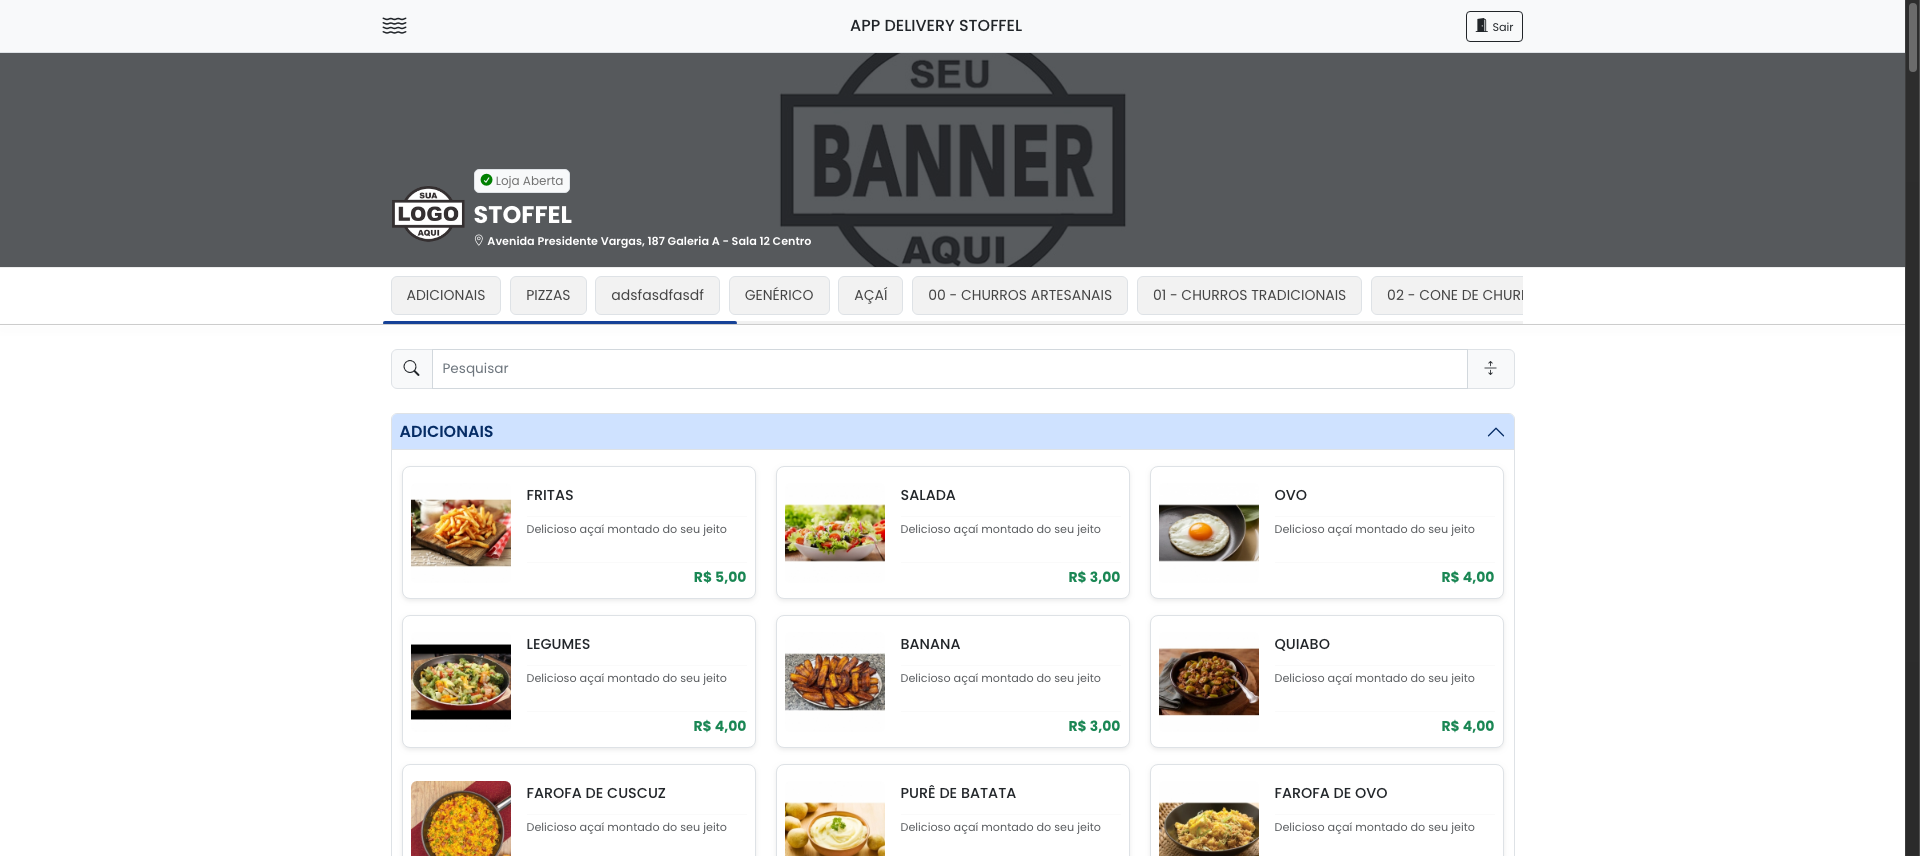This screenshot has height=856, width=1920.
Task: Click the APP DELIVERY STOFFEL page title
Action: pos(936,26)
